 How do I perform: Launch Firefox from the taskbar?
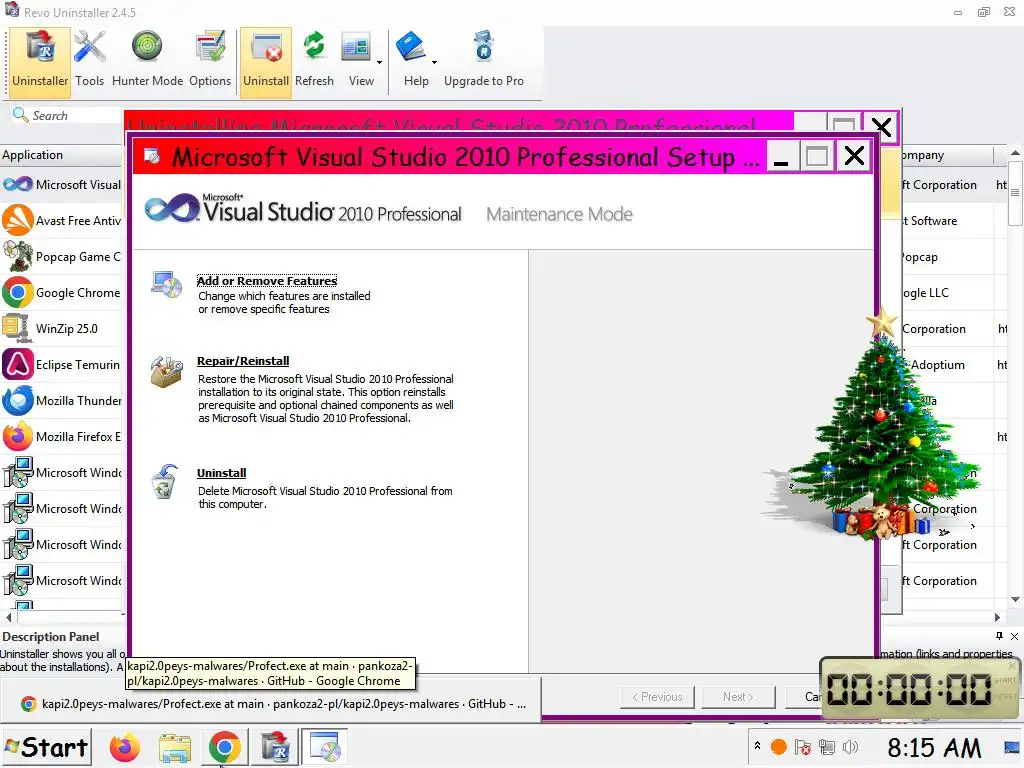125,748
